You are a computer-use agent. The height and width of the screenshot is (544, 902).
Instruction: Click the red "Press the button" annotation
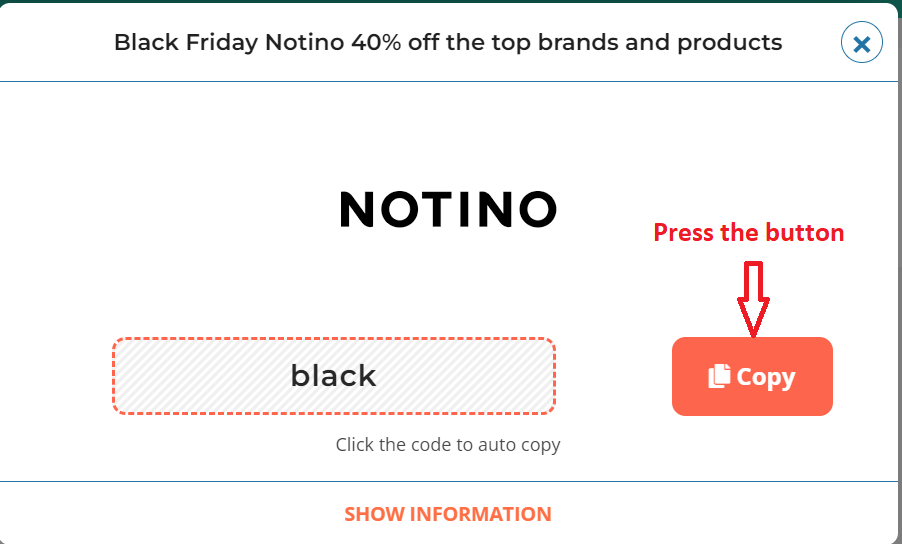click(x=748, y=232)
